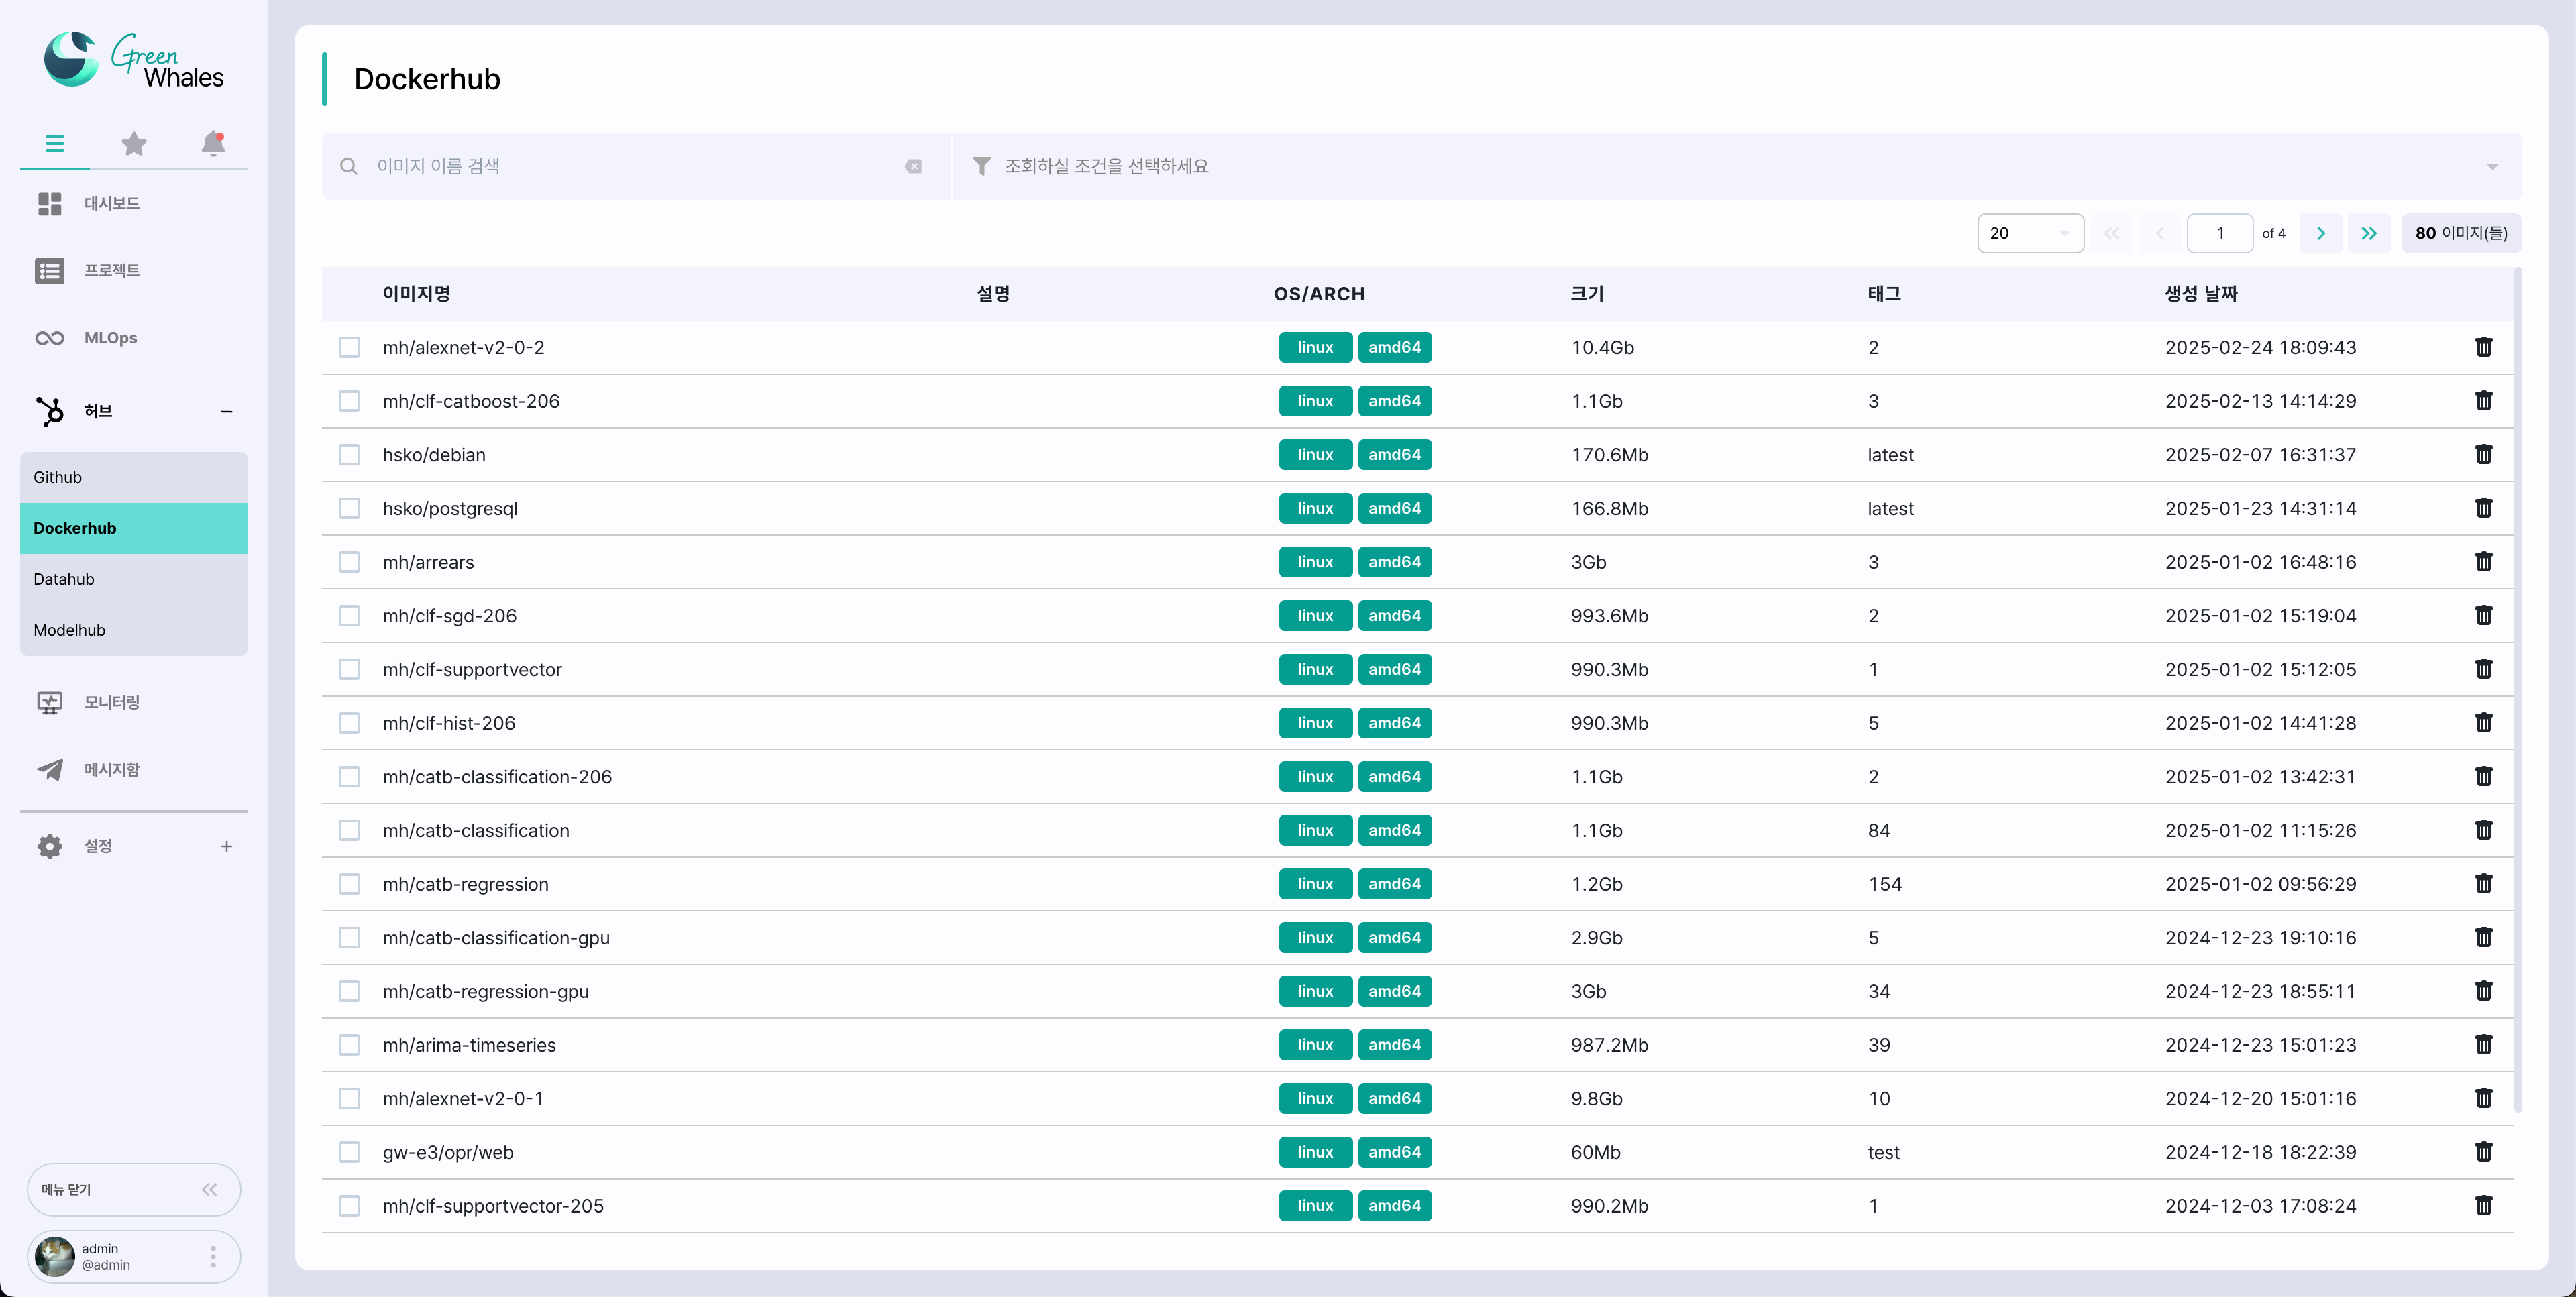Click the search magnifier icon
The image size is (2576, 1297).
[x=348, y=167]
